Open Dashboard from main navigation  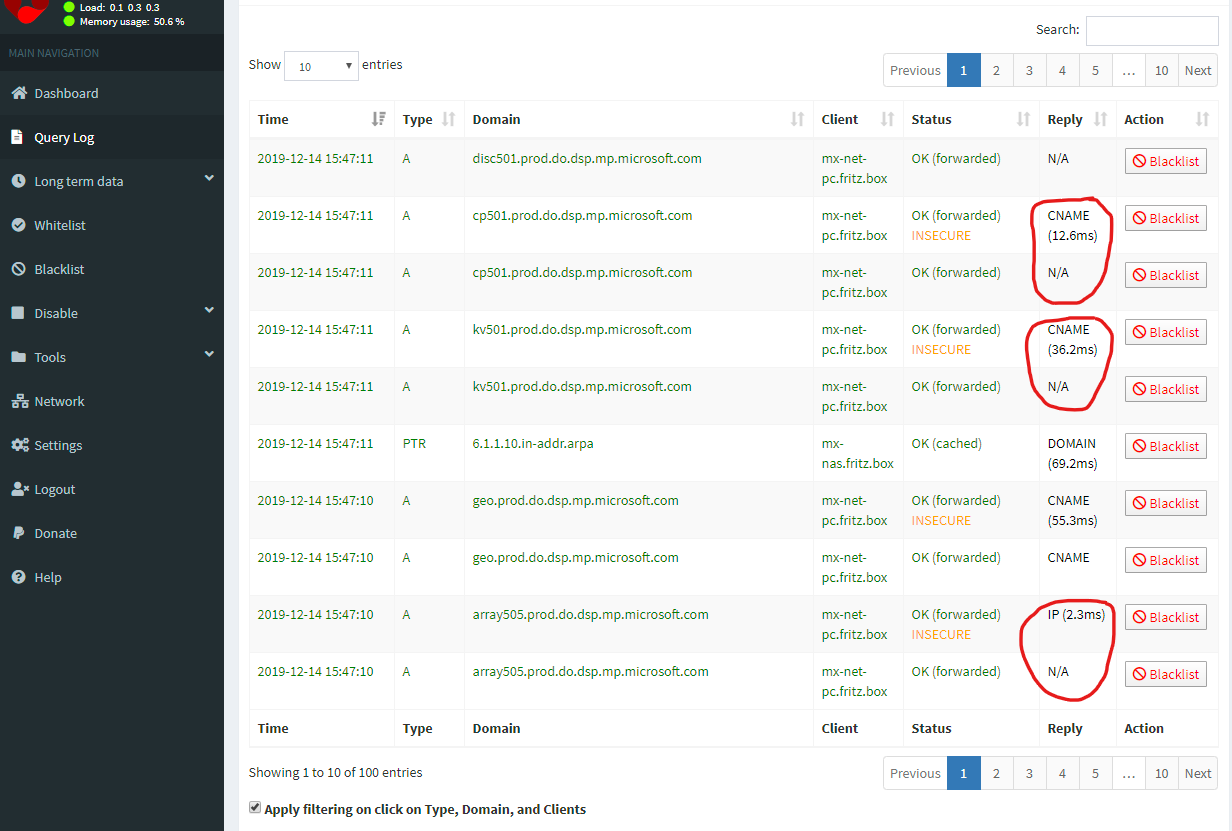(112, 93)
